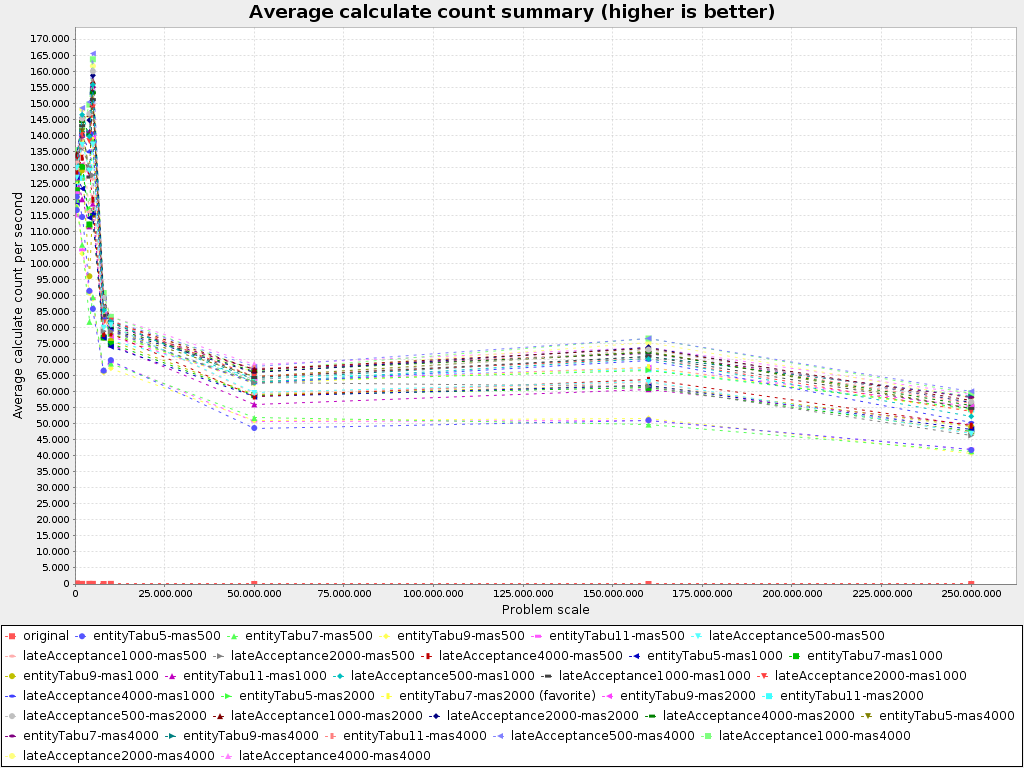1024x768 pixels.
Task: Click the Problem scale x-axis label
Action: tap(545, 609)
